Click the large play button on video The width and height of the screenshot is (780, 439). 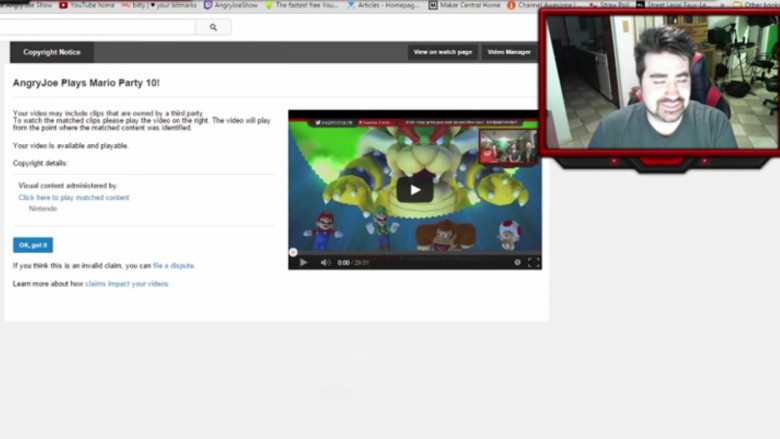coord(414,190)
